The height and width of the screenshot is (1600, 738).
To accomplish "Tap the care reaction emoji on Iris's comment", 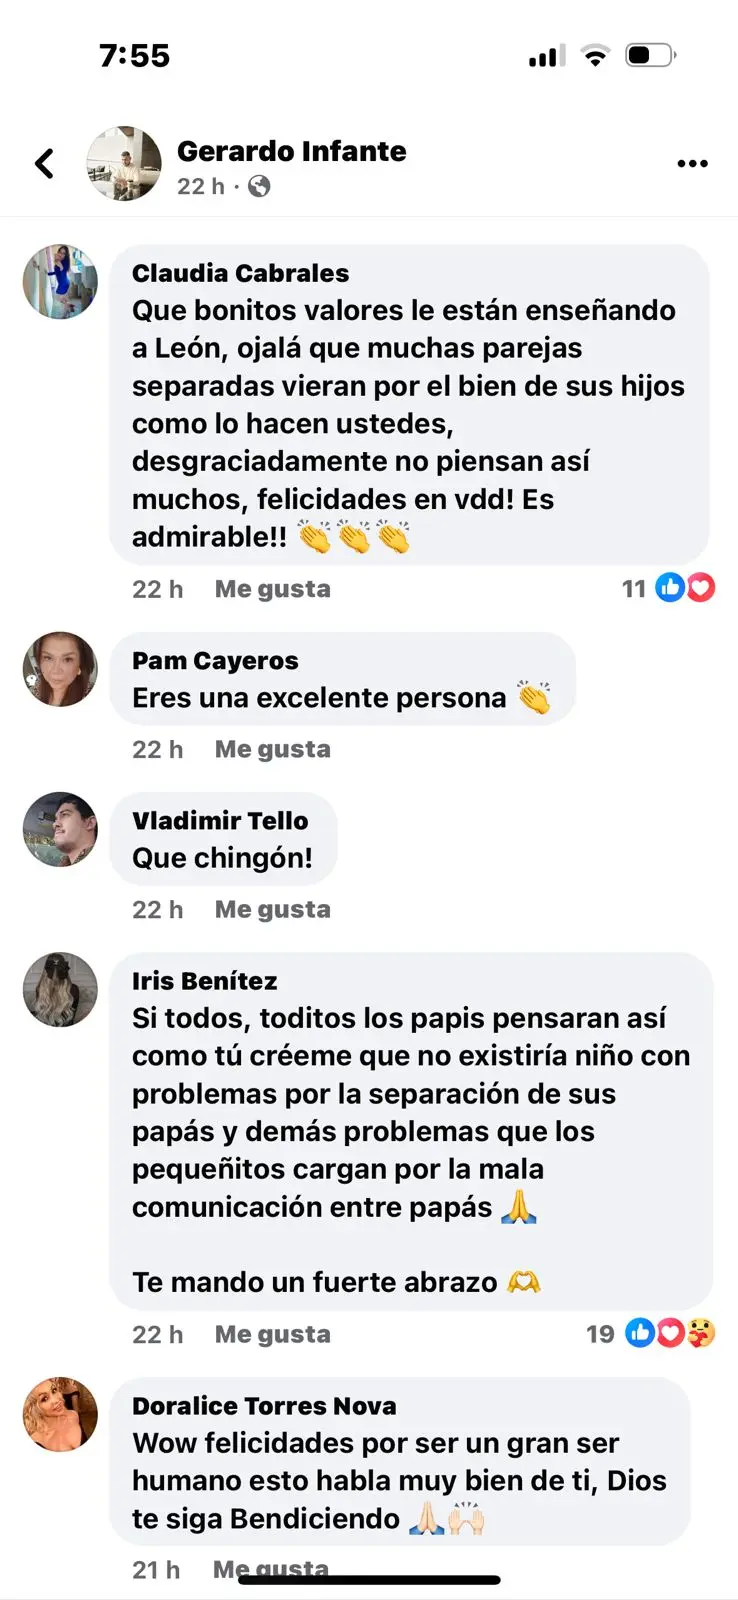I will (701, 1332).
